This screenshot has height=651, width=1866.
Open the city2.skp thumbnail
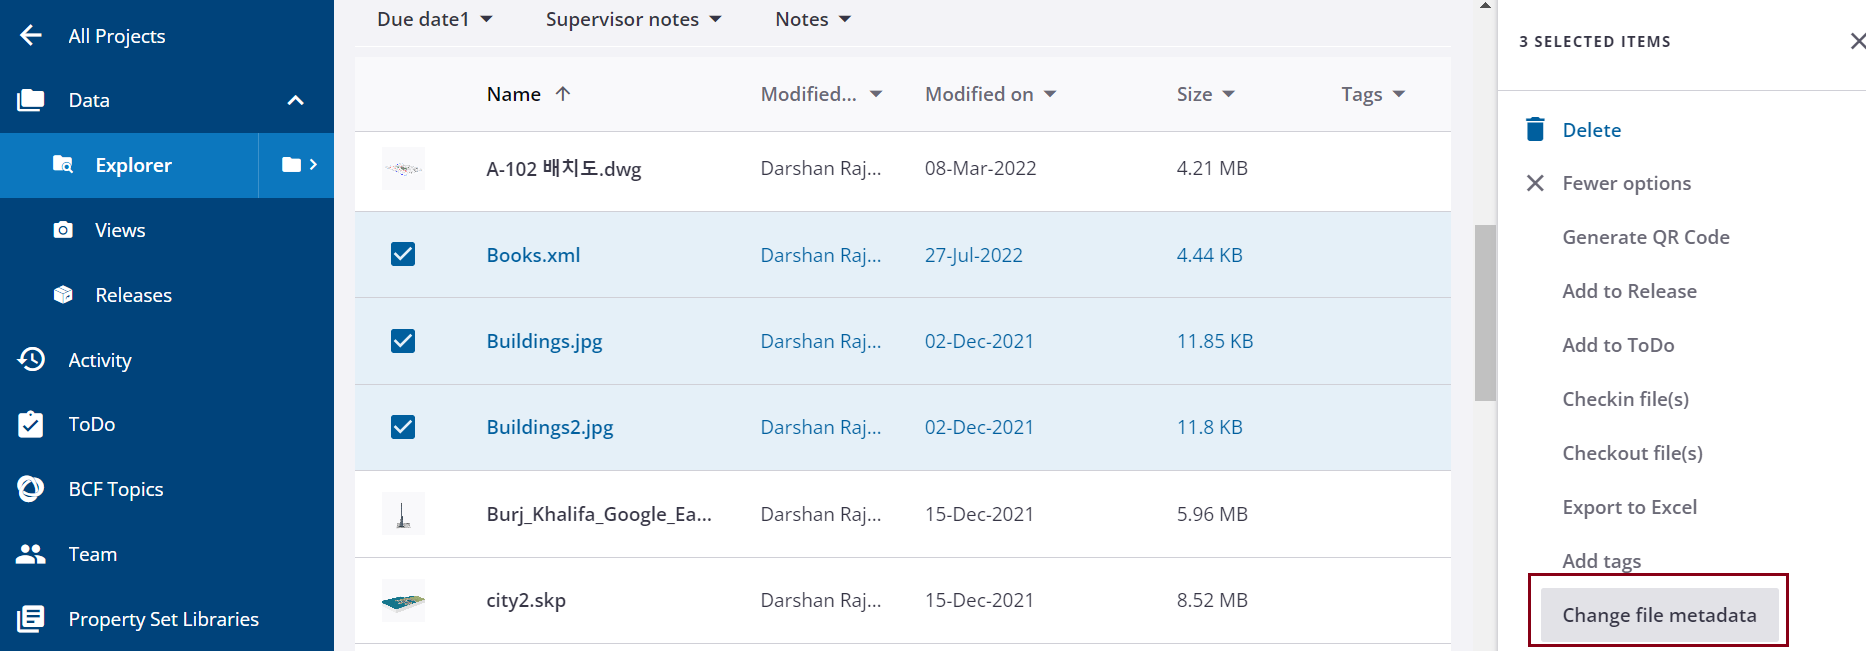(x=403, y=601)
